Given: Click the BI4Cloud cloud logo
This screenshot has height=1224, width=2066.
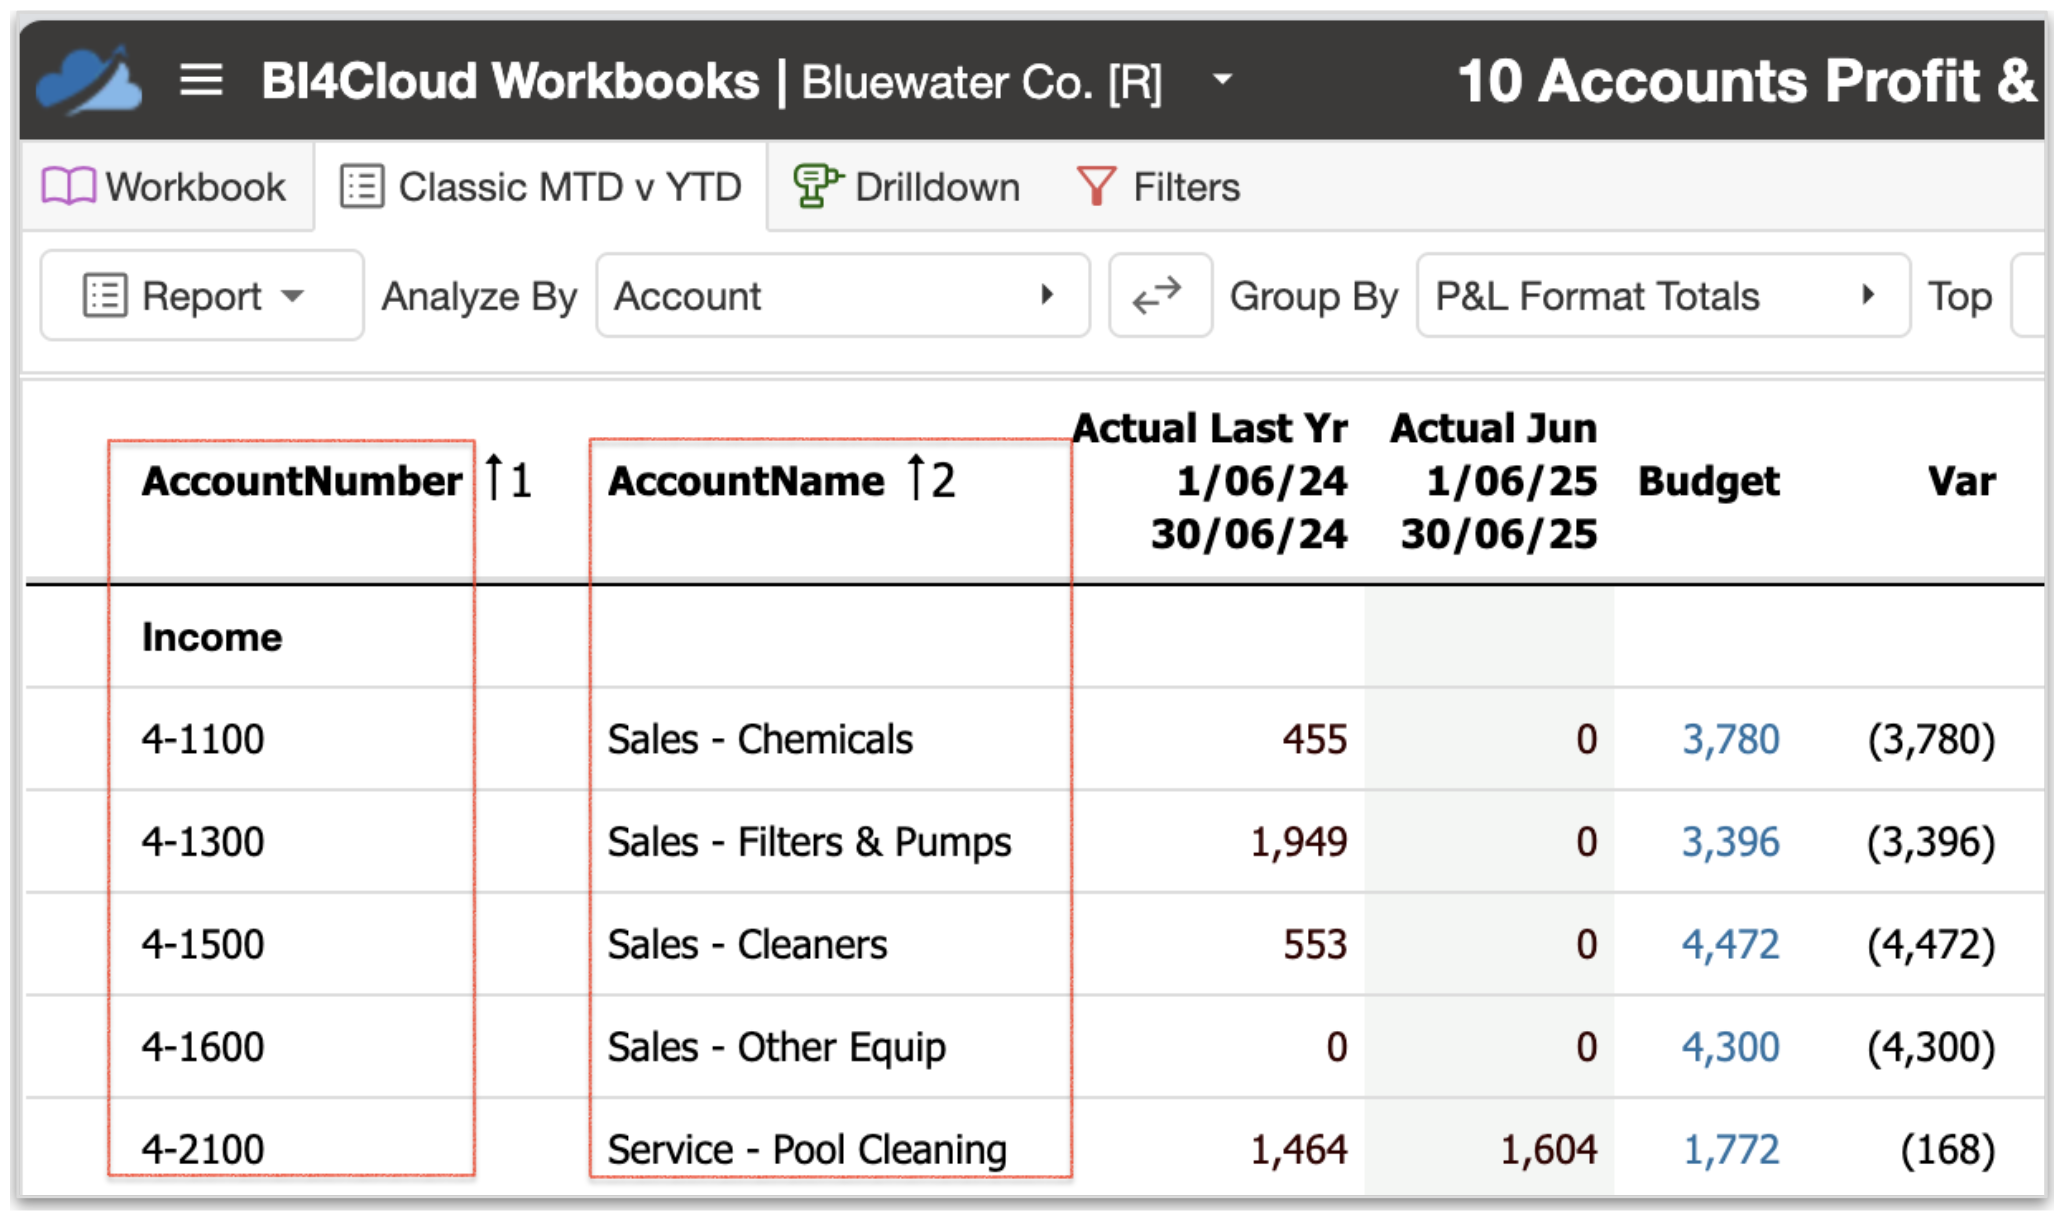Looking at the screenshot, I should tap(89, 81).
